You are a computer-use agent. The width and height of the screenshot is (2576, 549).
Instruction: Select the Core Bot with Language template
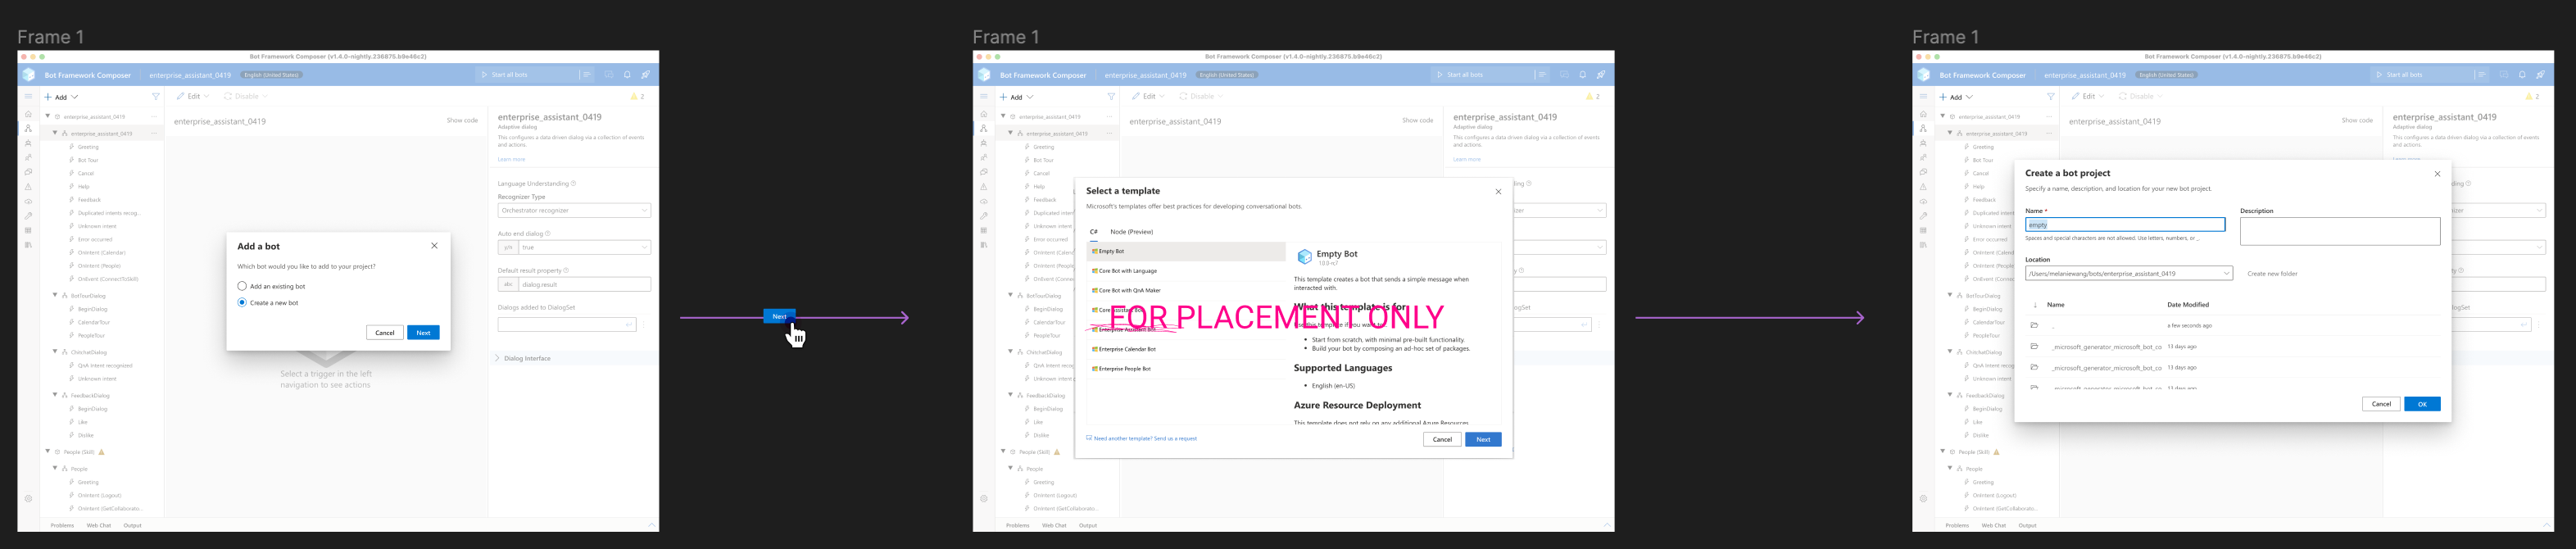(x=1186, y=271)
